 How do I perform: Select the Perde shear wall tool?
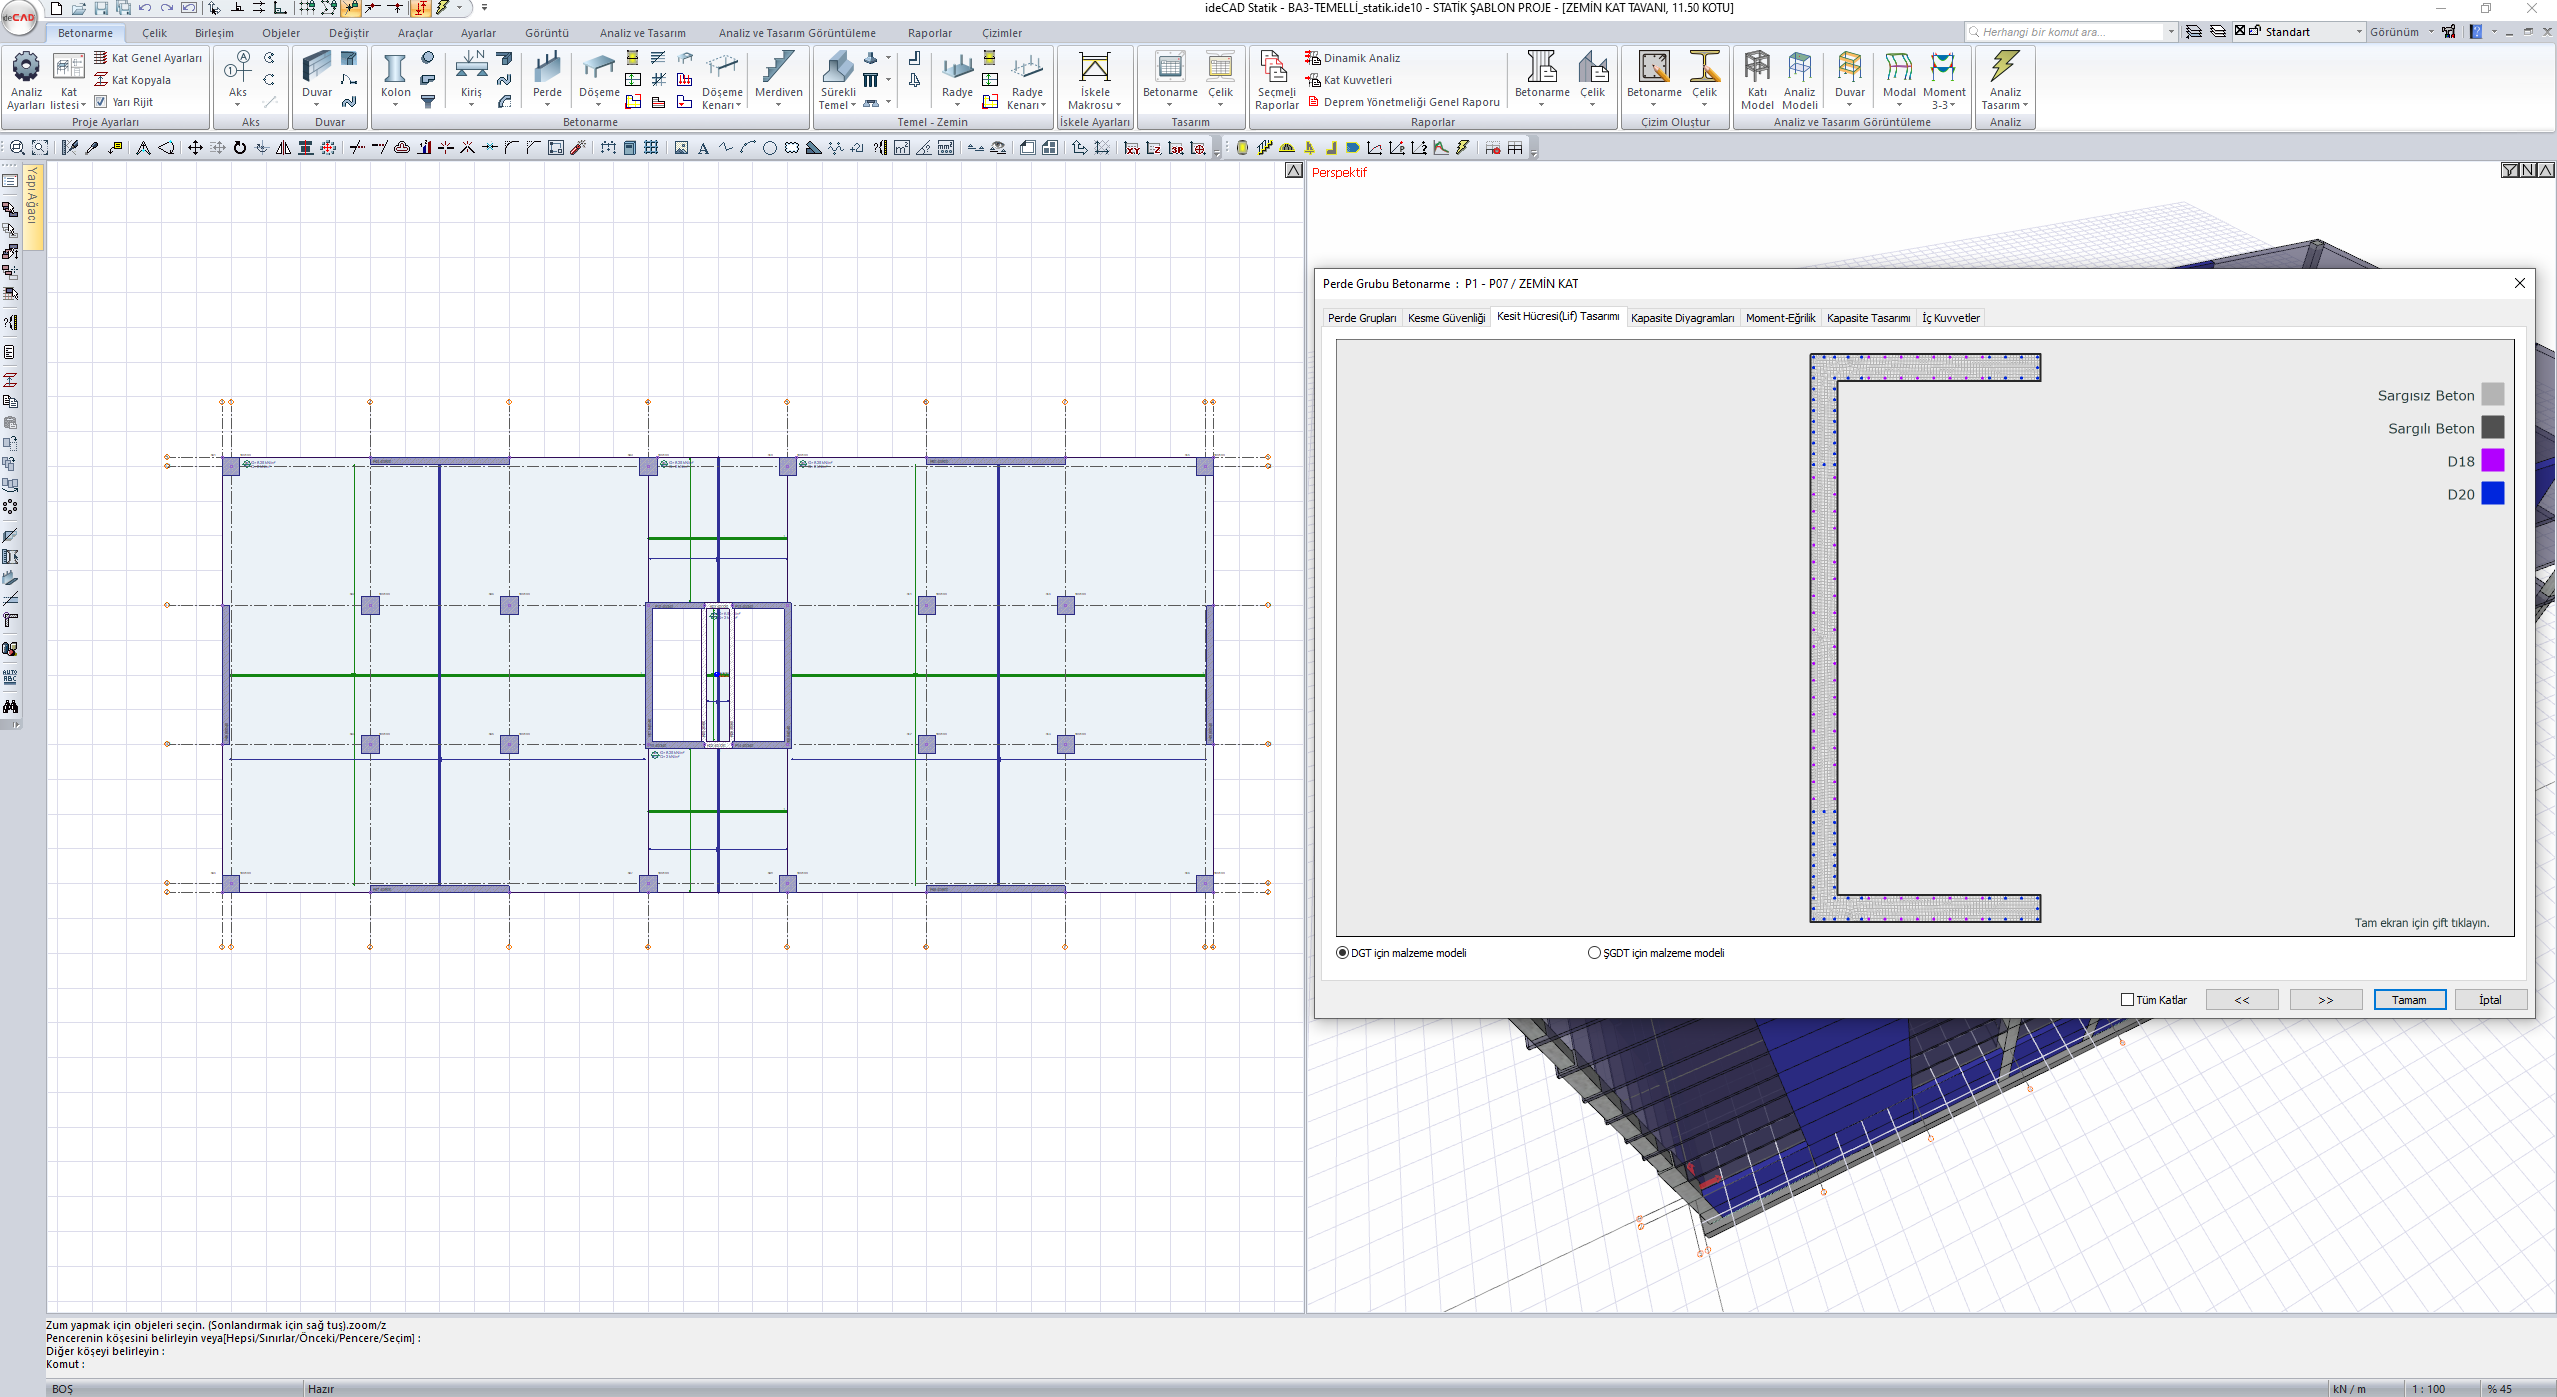coord(547,68)
